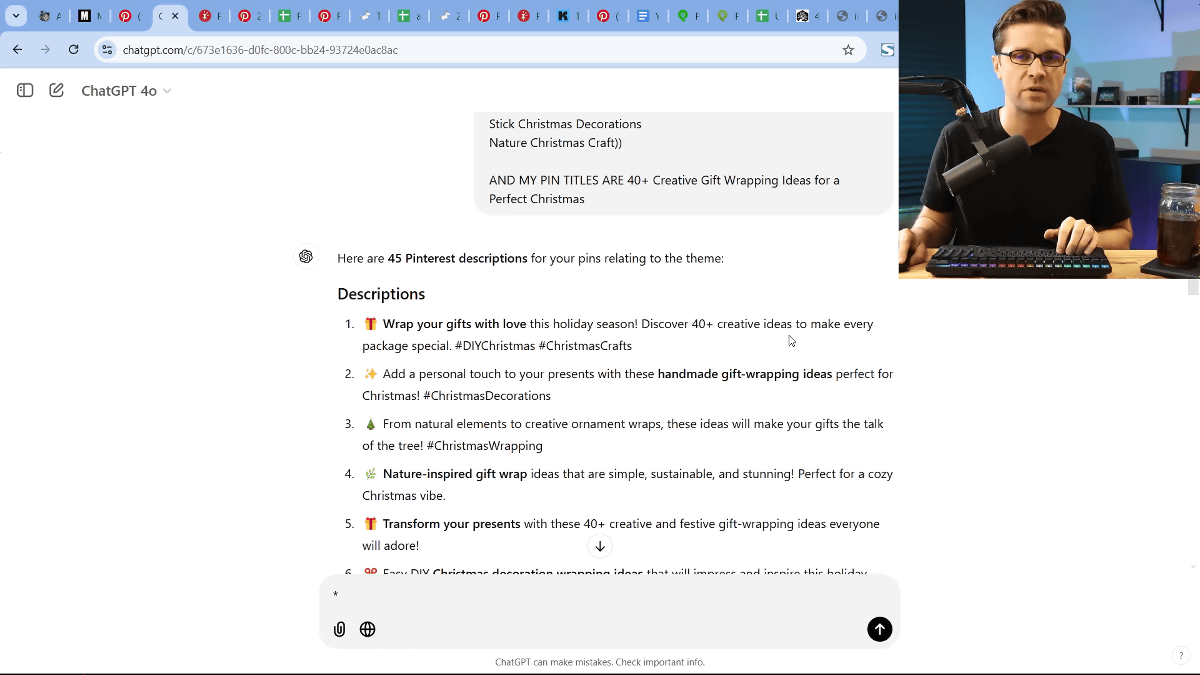The height and width of the screenshot is (675, 1200).
Task: Click the sparkles emoji on description 2
Action: 370,374
